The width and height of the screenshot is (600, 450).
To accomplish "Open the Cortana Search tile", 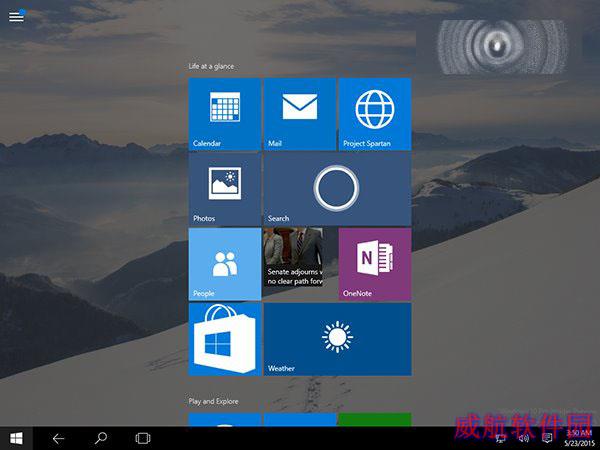I will click(x=338, y=189).
